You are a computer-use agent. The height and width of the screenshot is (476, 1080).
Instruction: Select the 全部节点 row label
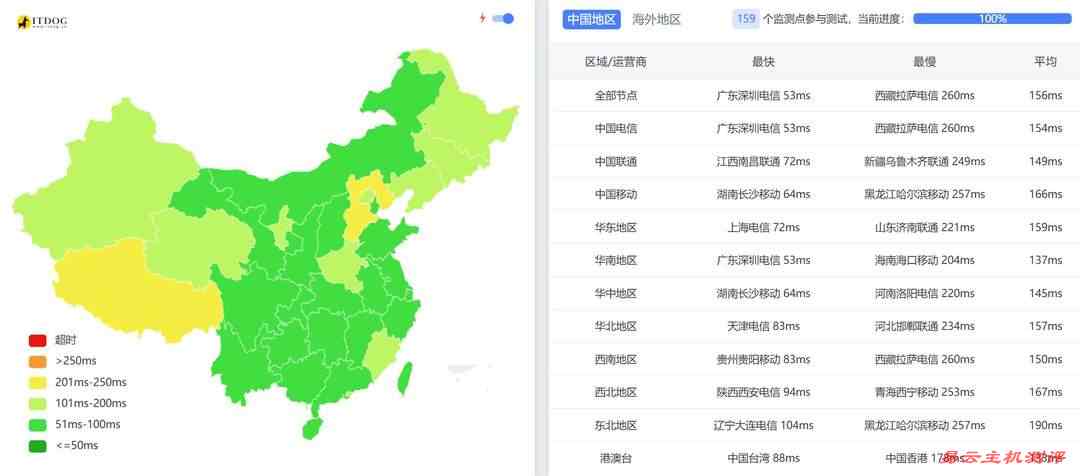(x=616, y=96)
